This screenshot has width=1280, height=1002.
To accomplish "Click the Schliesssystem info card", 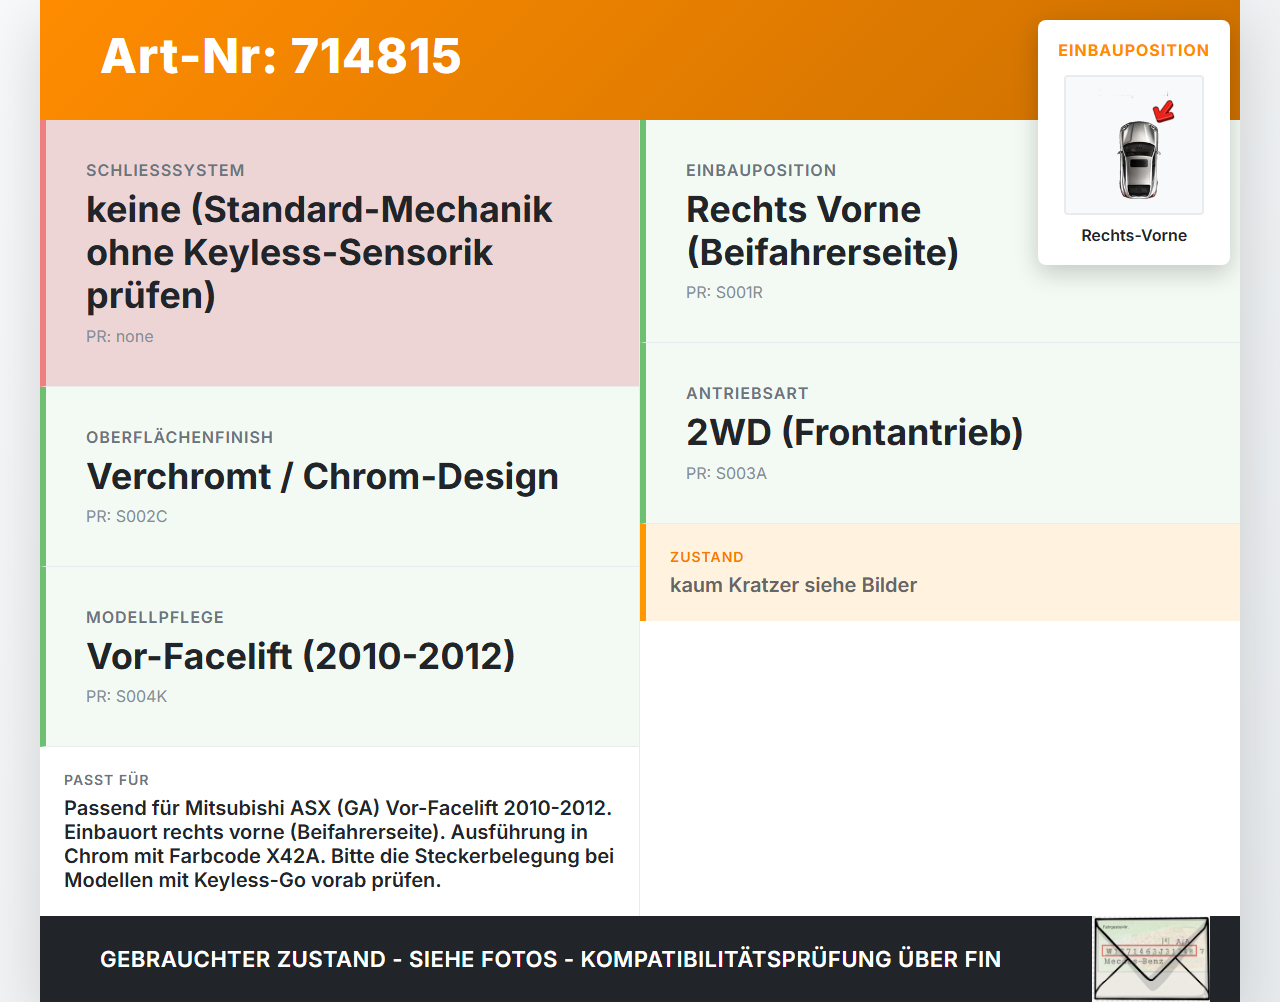I will [340, 253].
